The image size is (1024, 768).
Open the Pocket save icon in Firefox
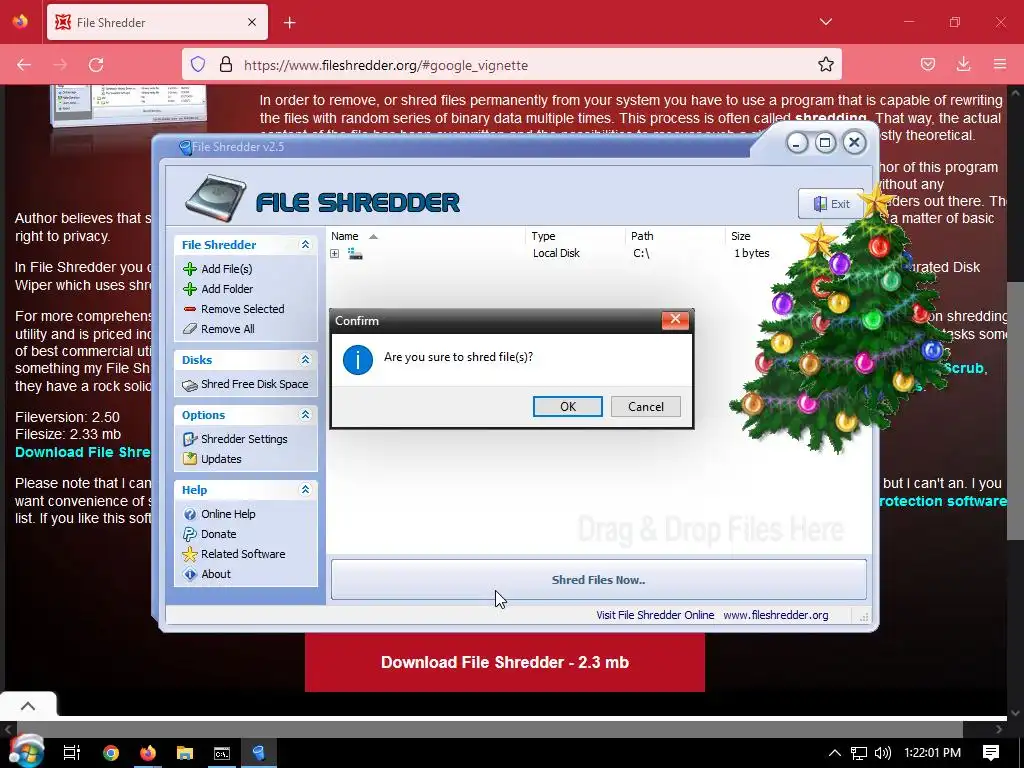(x=928, y=65)
